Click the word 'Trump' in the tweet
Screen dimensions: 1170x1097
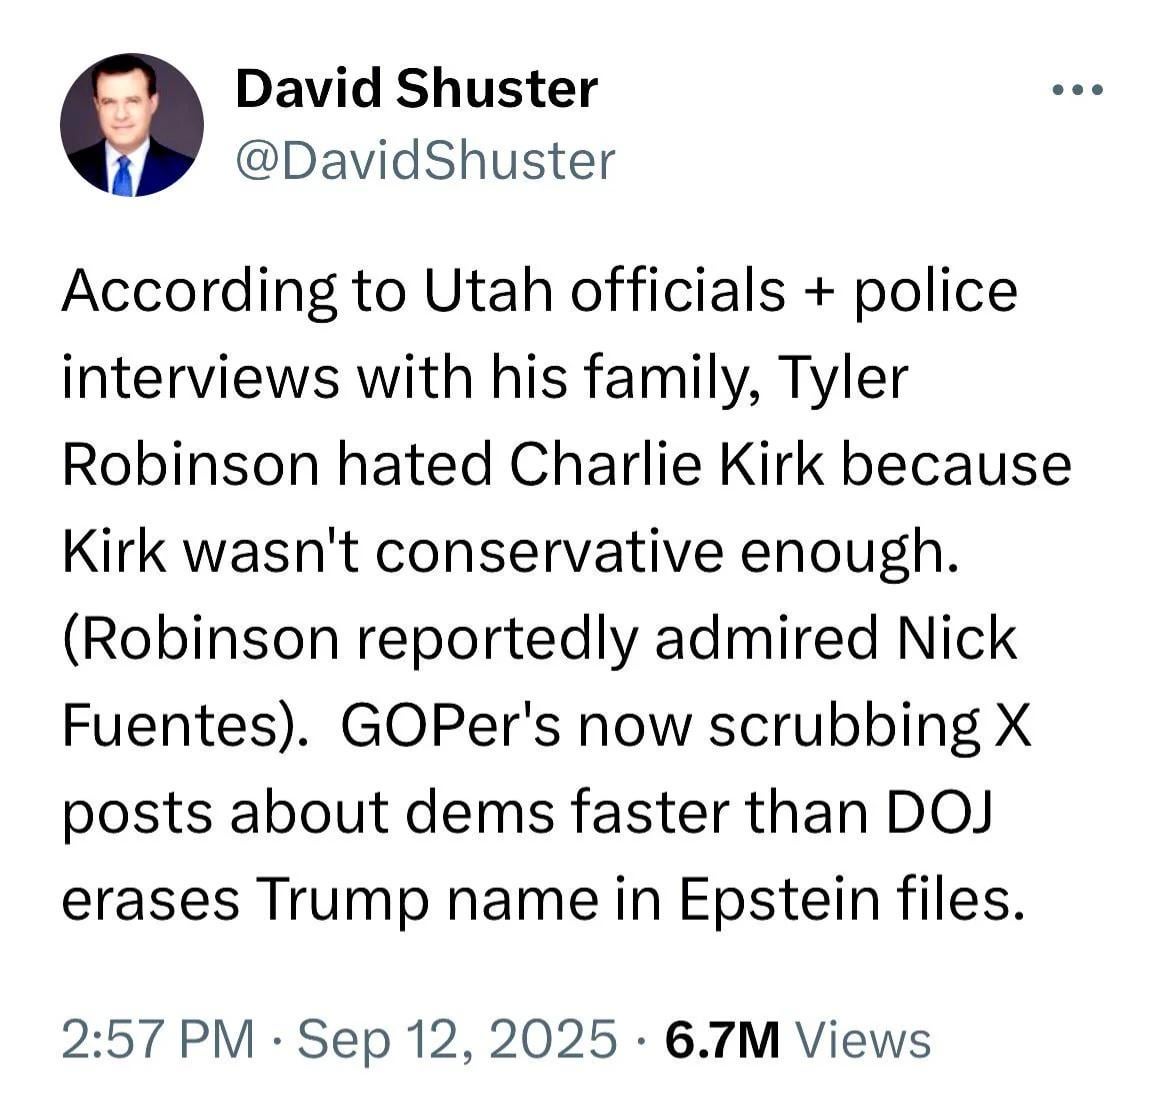pyautogui.click(x=343, y=899)
